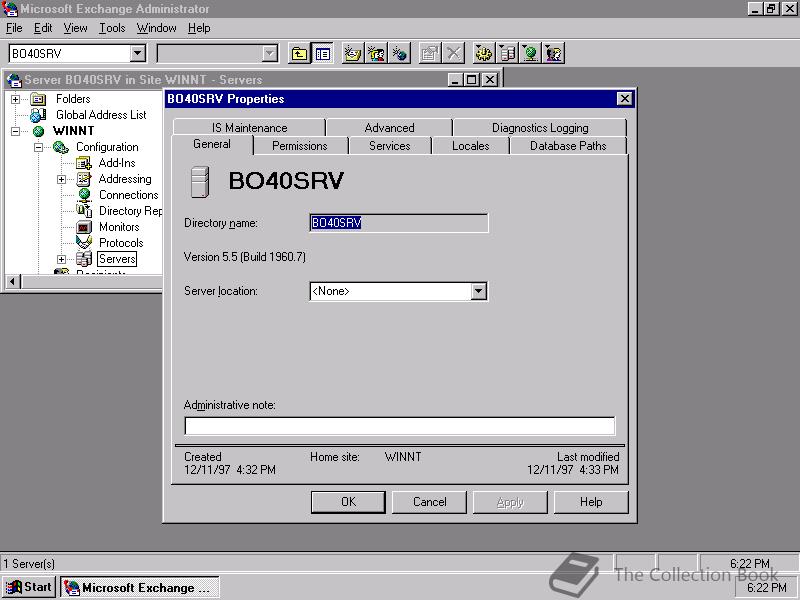Switch to the Locales tab

[x=470, y=146]
